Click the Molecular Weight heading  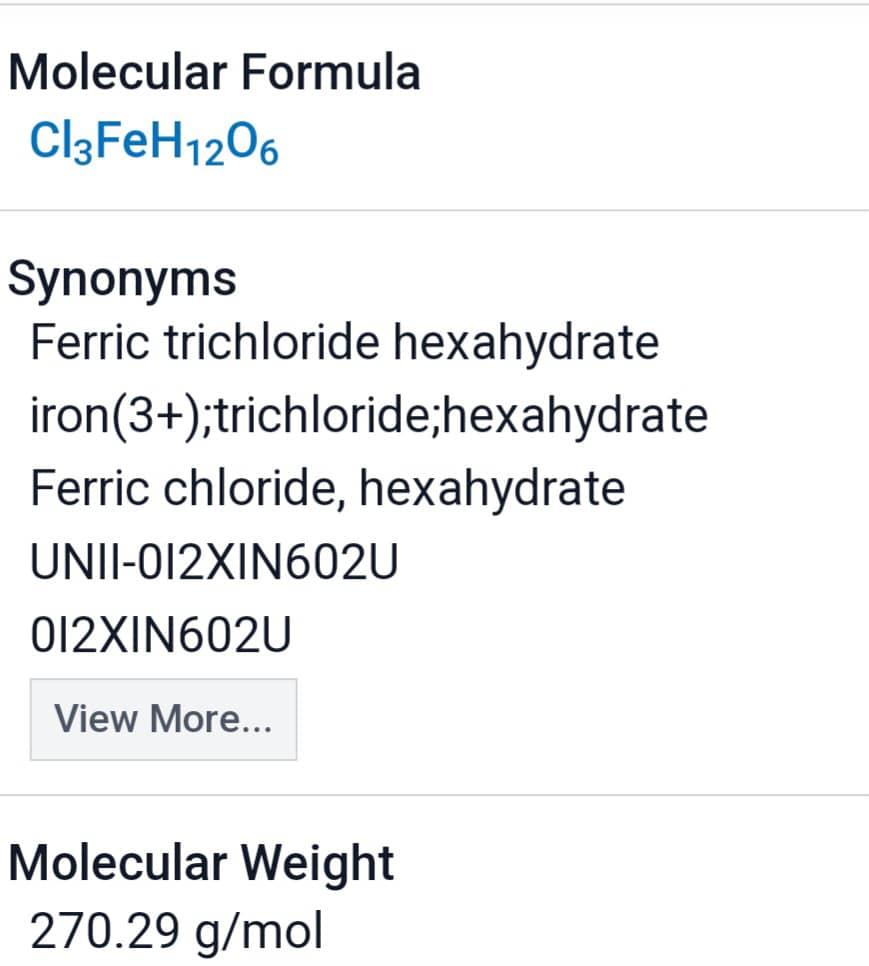coord(201,864)
